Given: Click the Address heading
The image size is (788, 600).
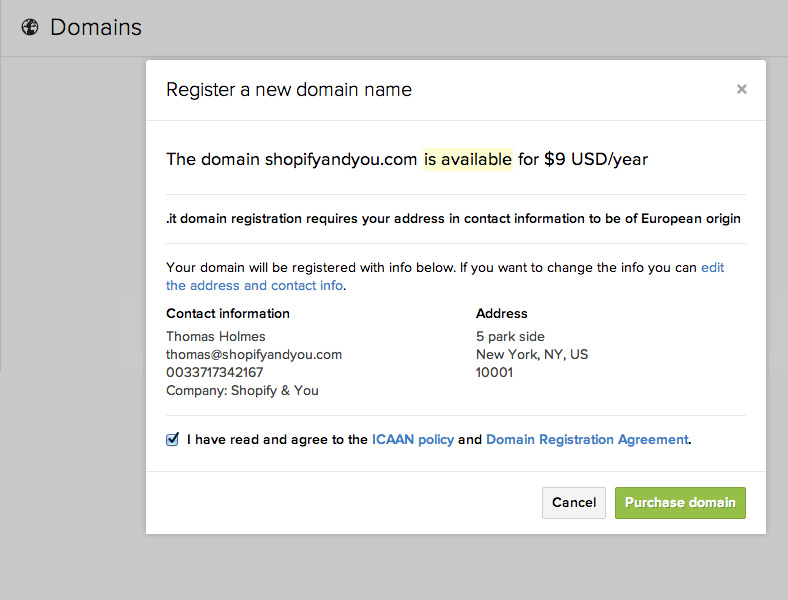Looking at the screenshot, I should (x=502, y=314).
